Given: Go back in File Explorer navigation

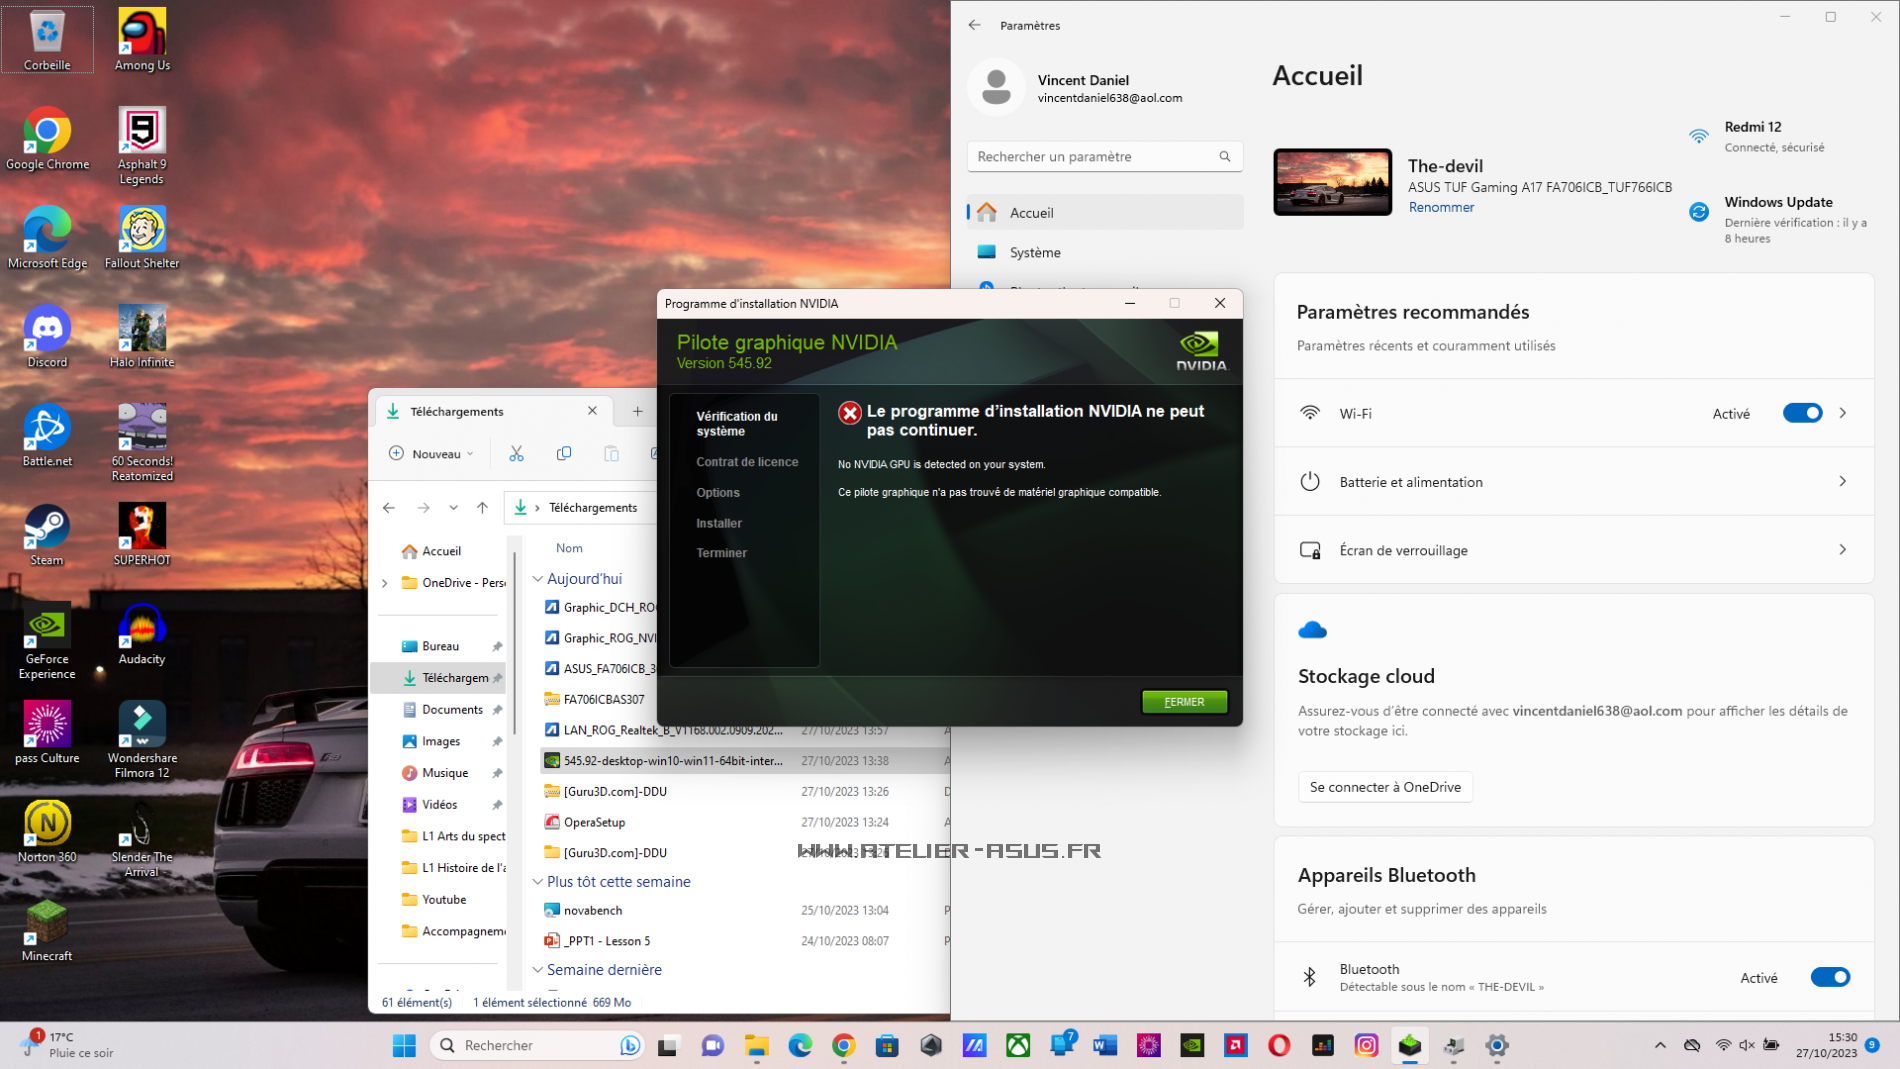Looking at the screenshot, I should [x=389, y=508].
